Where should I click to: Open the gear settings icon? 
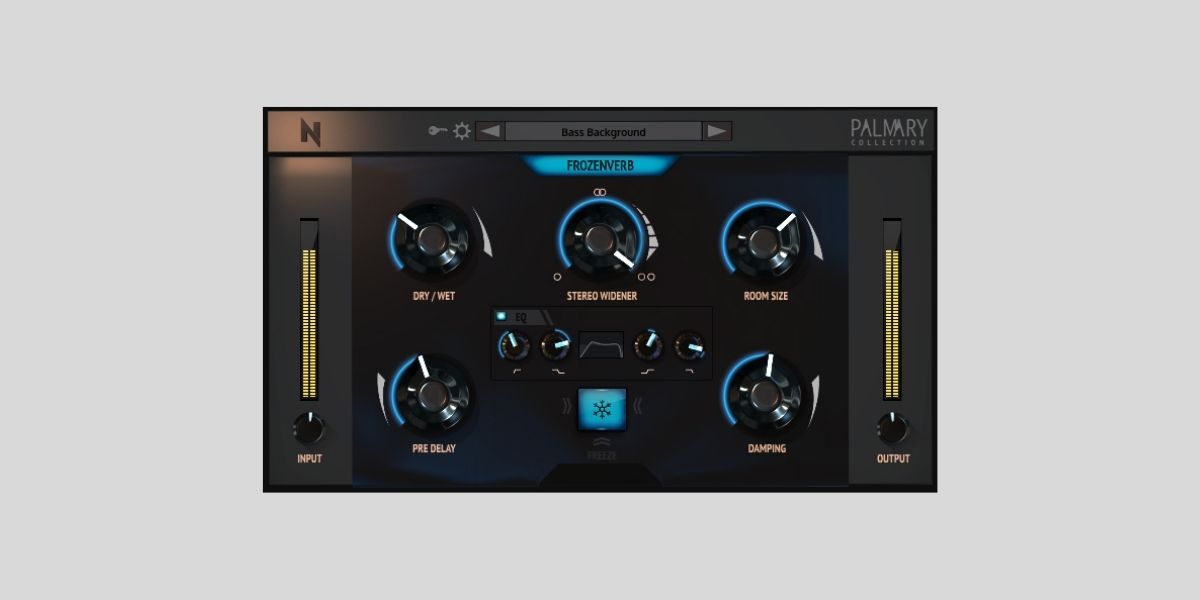(x=462, y=131)
